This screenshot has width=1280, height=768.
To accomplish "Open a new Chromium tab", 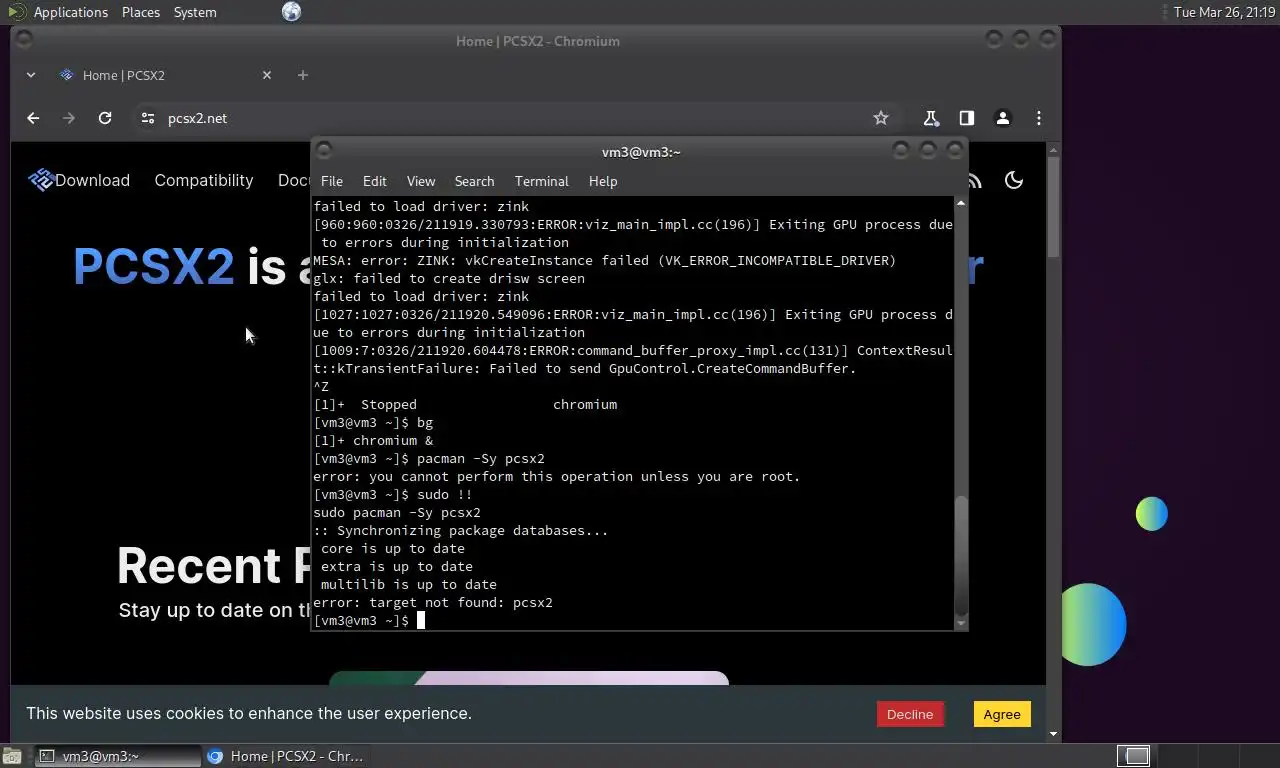I will (x=303, y=75).
